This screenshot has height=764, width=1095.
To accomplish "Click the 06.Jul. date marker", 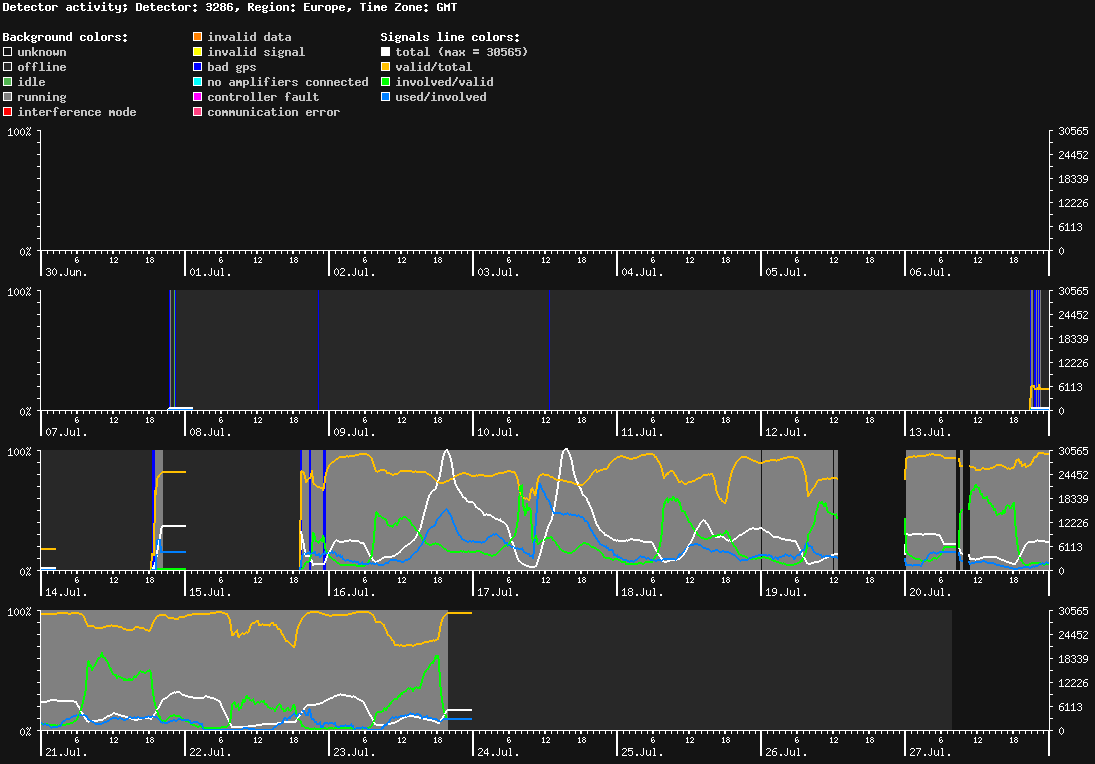I will [930, 272].
